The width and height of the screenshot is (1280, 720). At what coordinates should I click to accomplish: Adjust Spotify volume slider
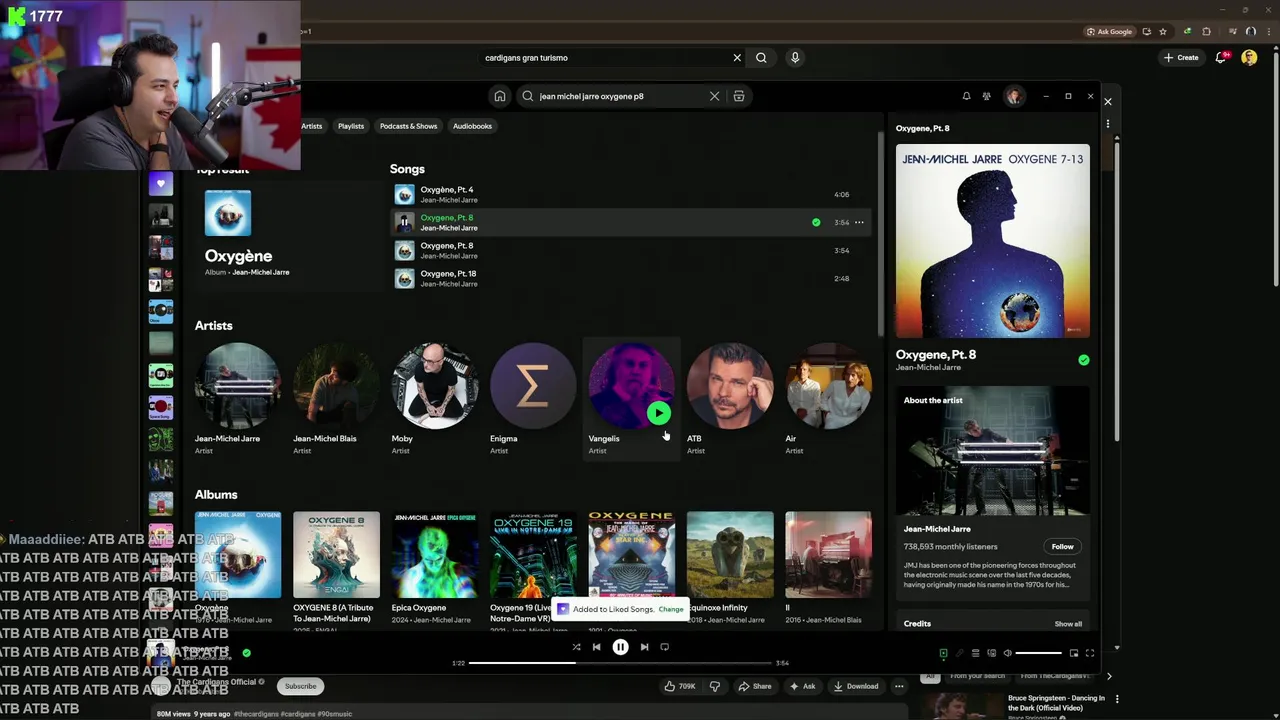[x=1039, y=653]
